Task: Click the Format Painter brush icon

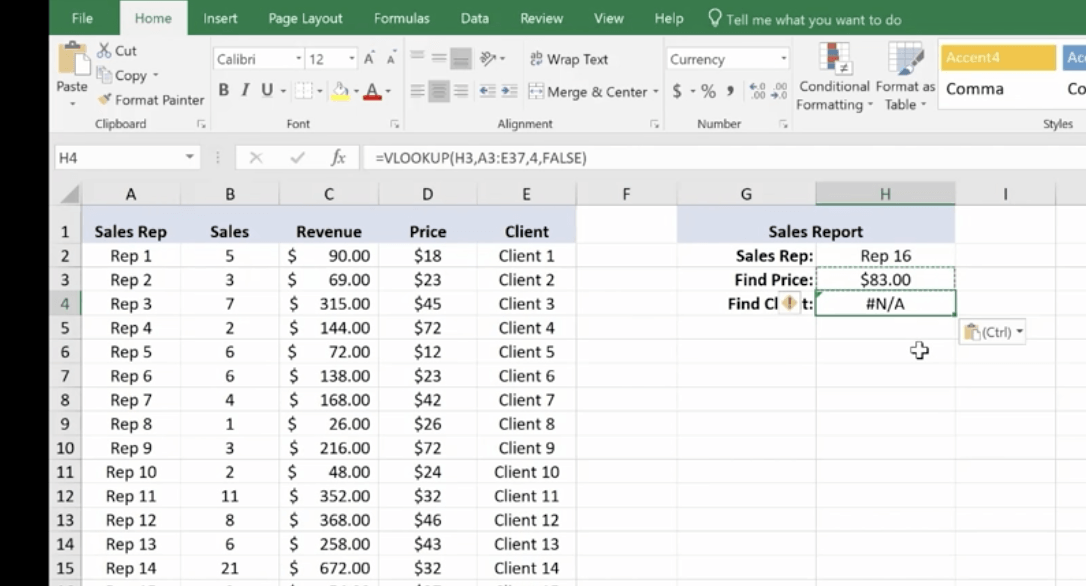Action: coord(105,100)
